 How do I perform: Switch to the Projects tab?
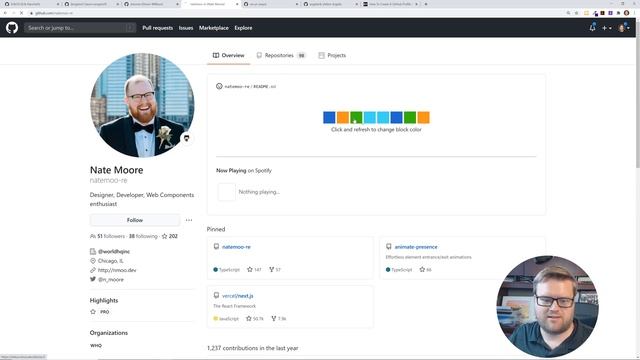(x=332, y=56)
